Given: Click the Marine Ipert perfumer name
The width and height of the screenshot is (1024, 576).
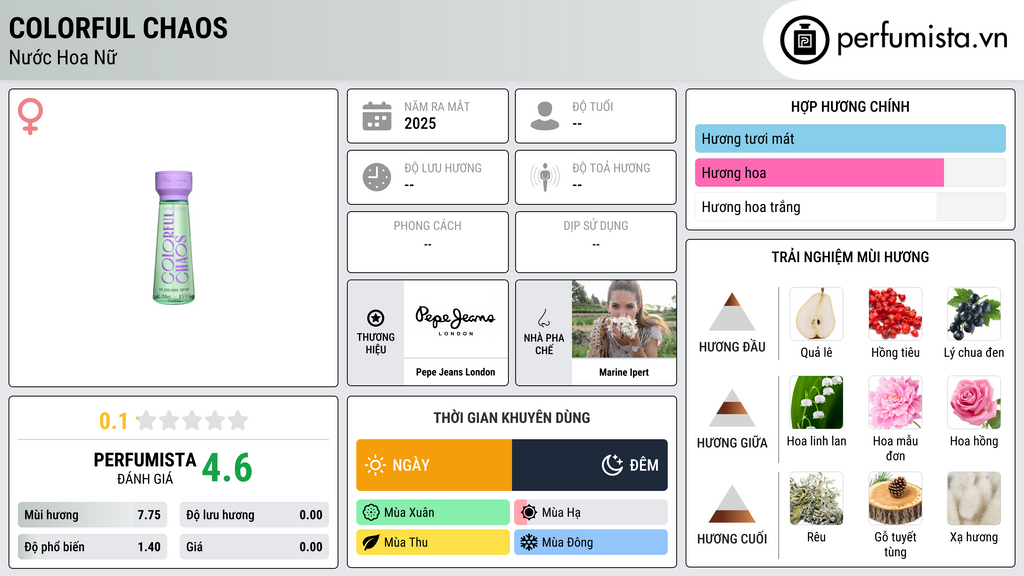Looking at the screenshot, I should (624, 372).
